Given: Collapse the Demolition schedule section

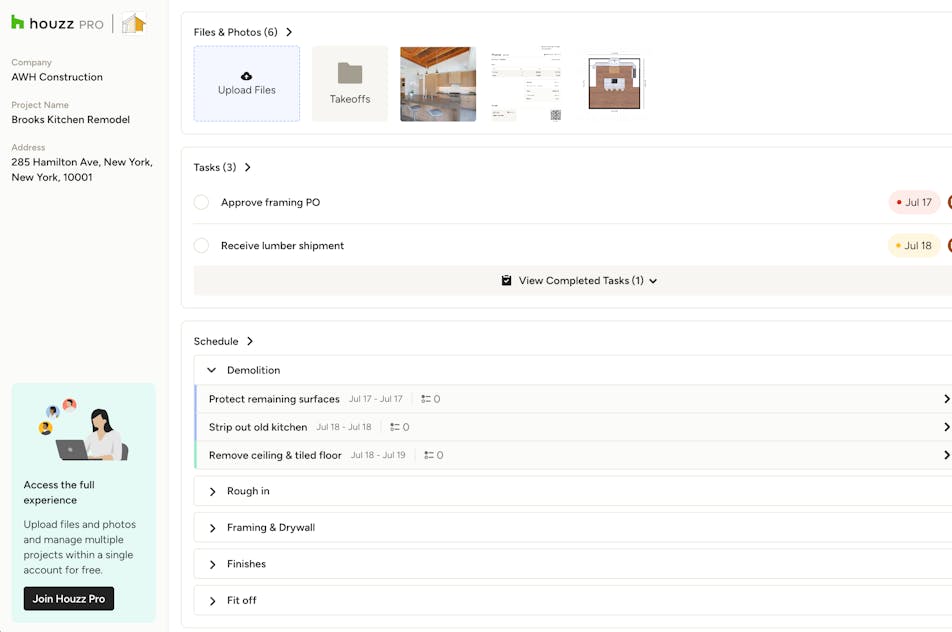Looking at the screenshot, I should coord(212,370).
